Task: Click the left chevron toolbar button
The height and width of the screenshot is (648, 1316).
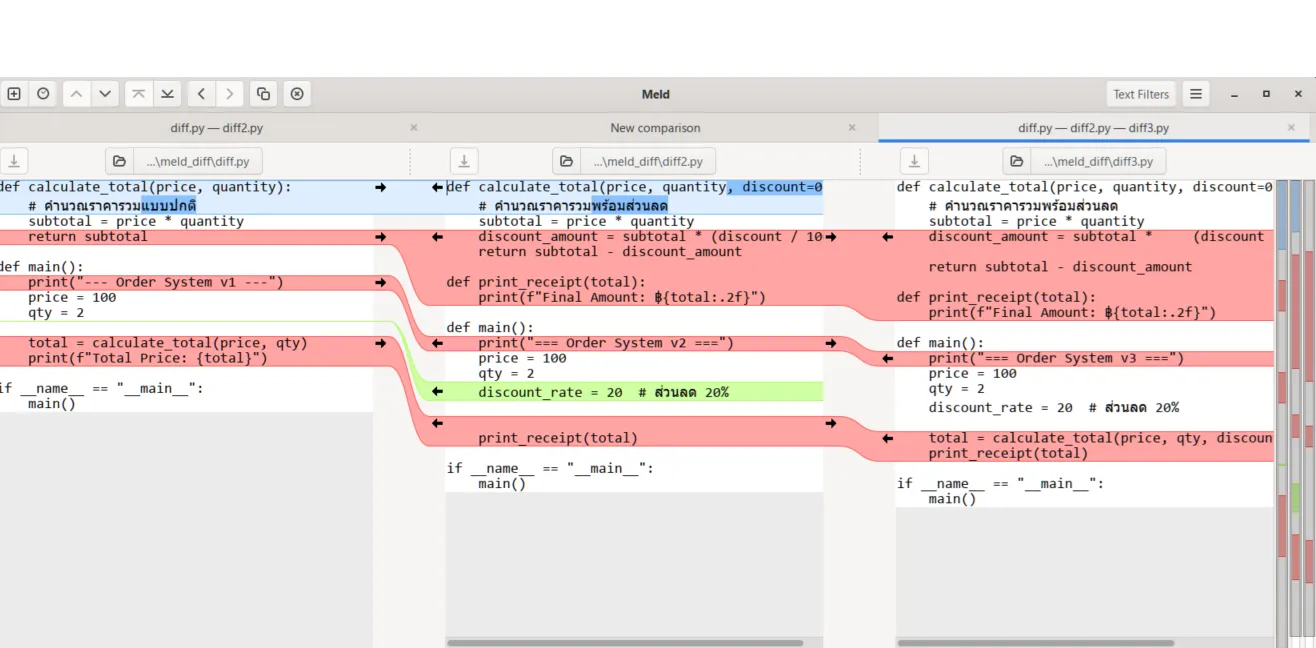Action: pyautogui.click(x=201, y=94)
